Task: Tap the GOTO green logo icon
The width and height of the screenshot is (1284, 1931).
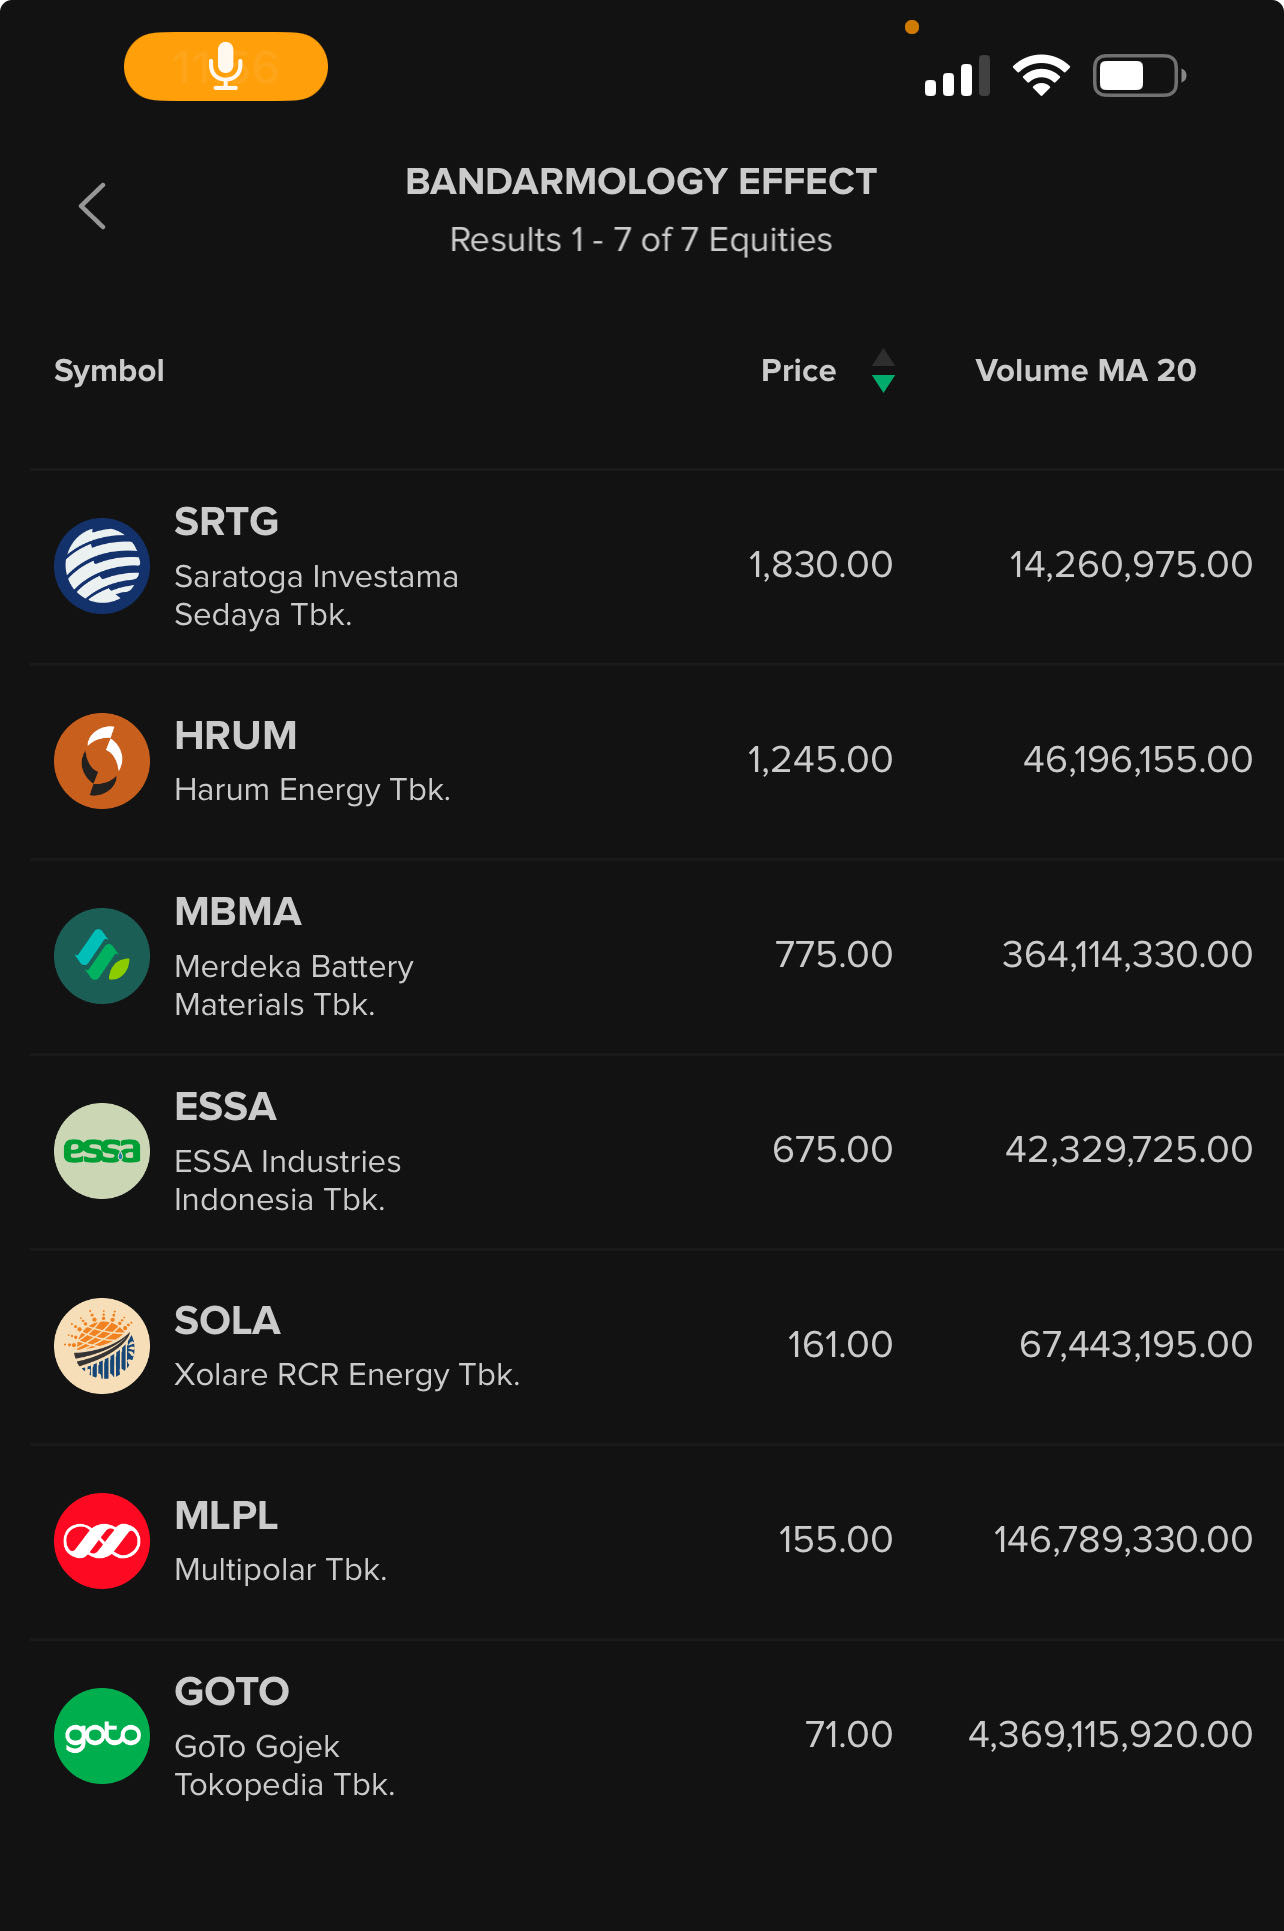Action: [102, 1736]
